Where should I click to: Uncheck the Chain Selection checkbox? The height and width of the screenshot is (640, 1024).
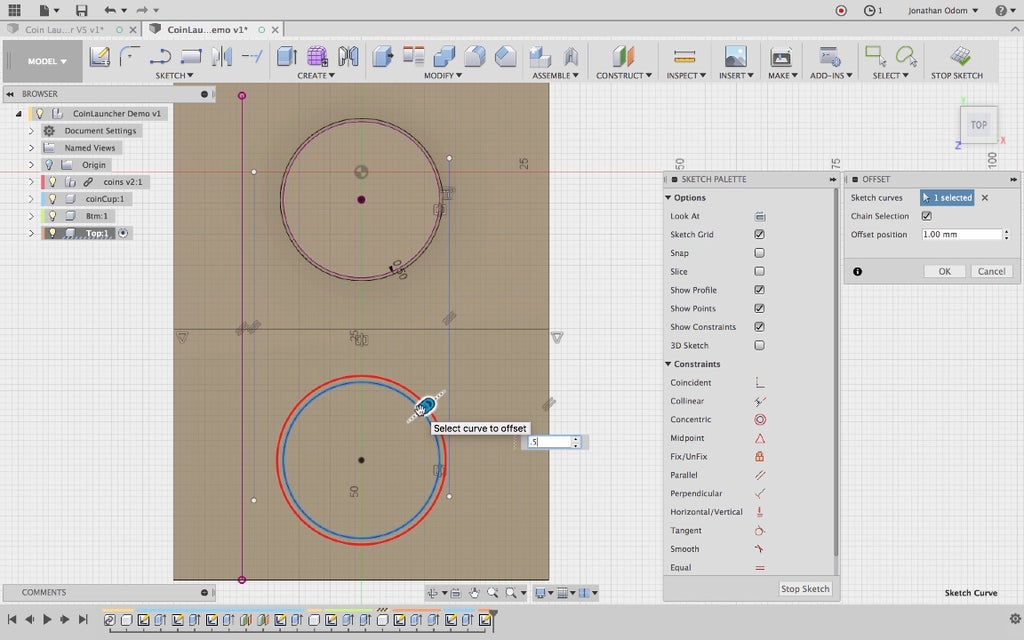tap(926, 216)
